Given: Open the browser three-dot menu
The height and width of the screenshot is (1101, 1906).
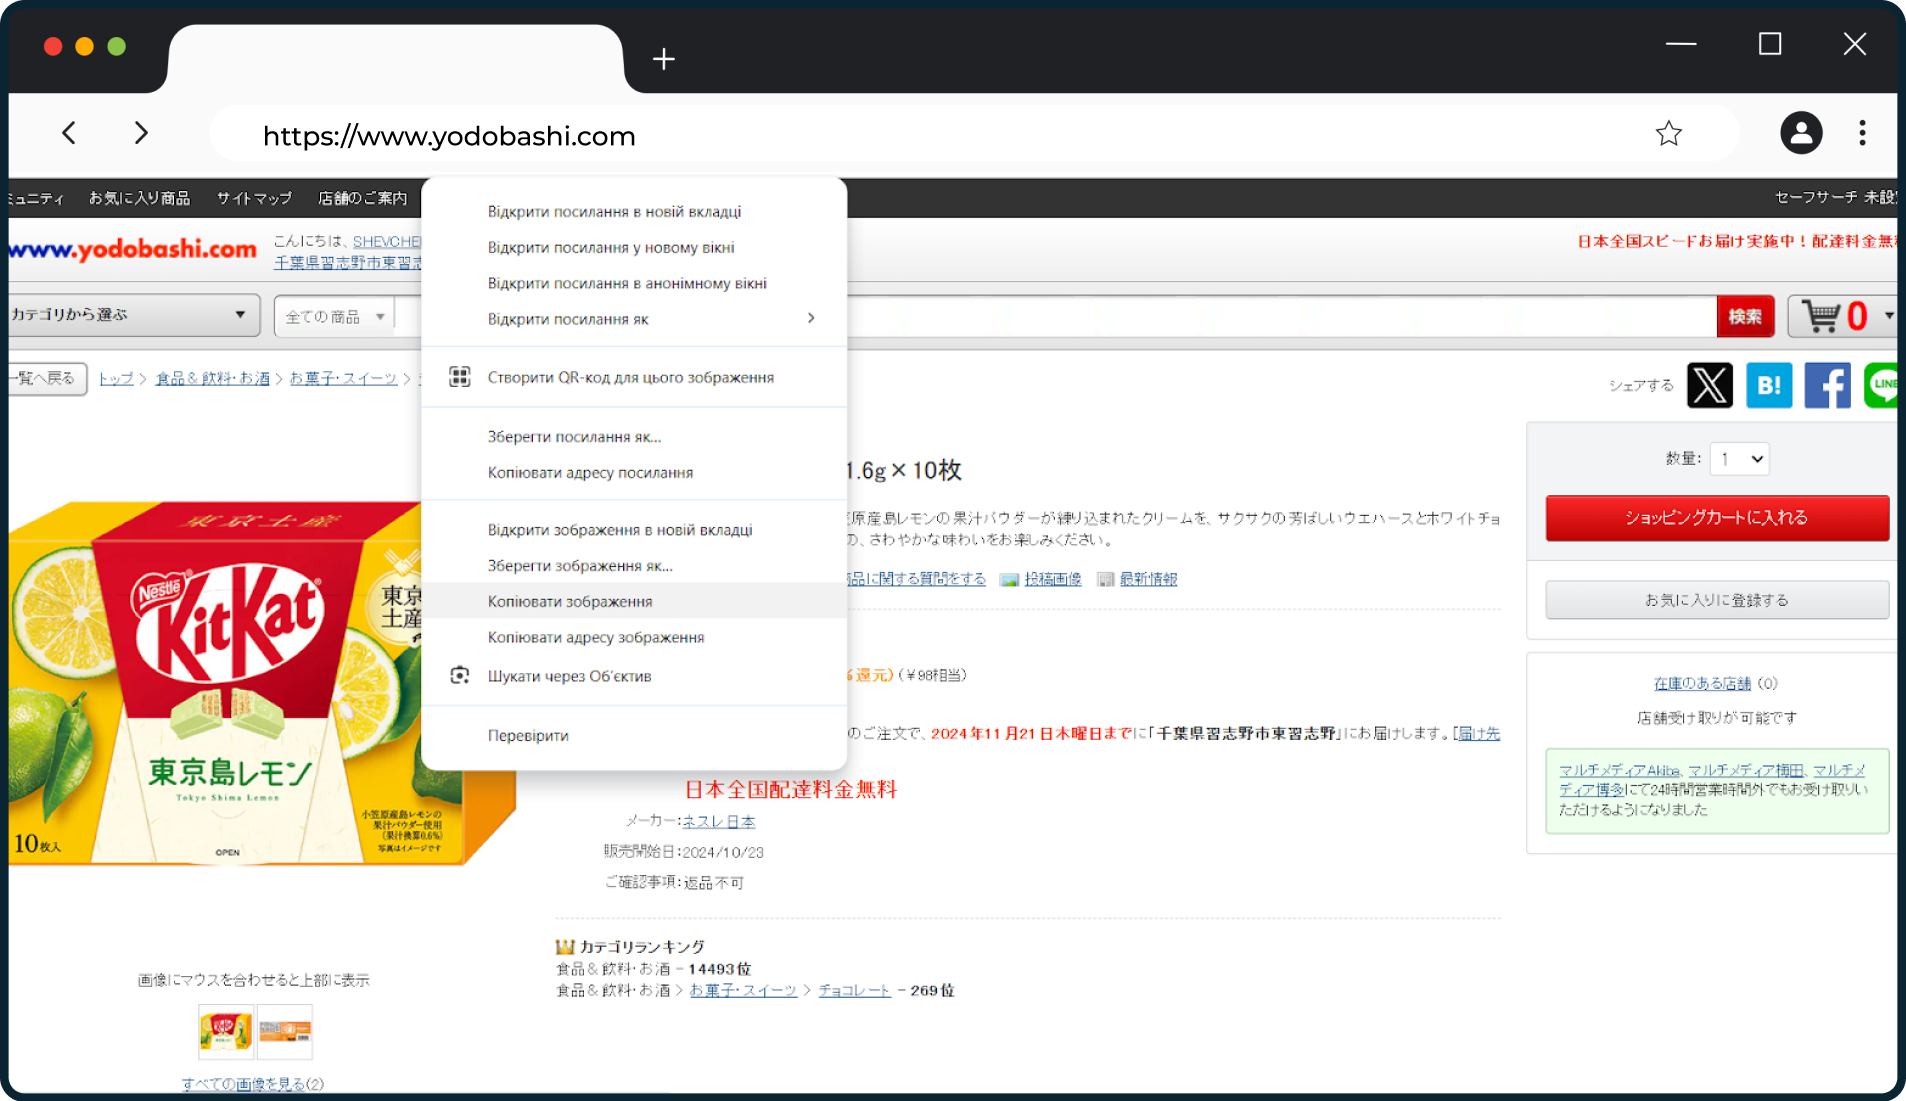Looking at the screenshot, I should [x=1862, y=133].
